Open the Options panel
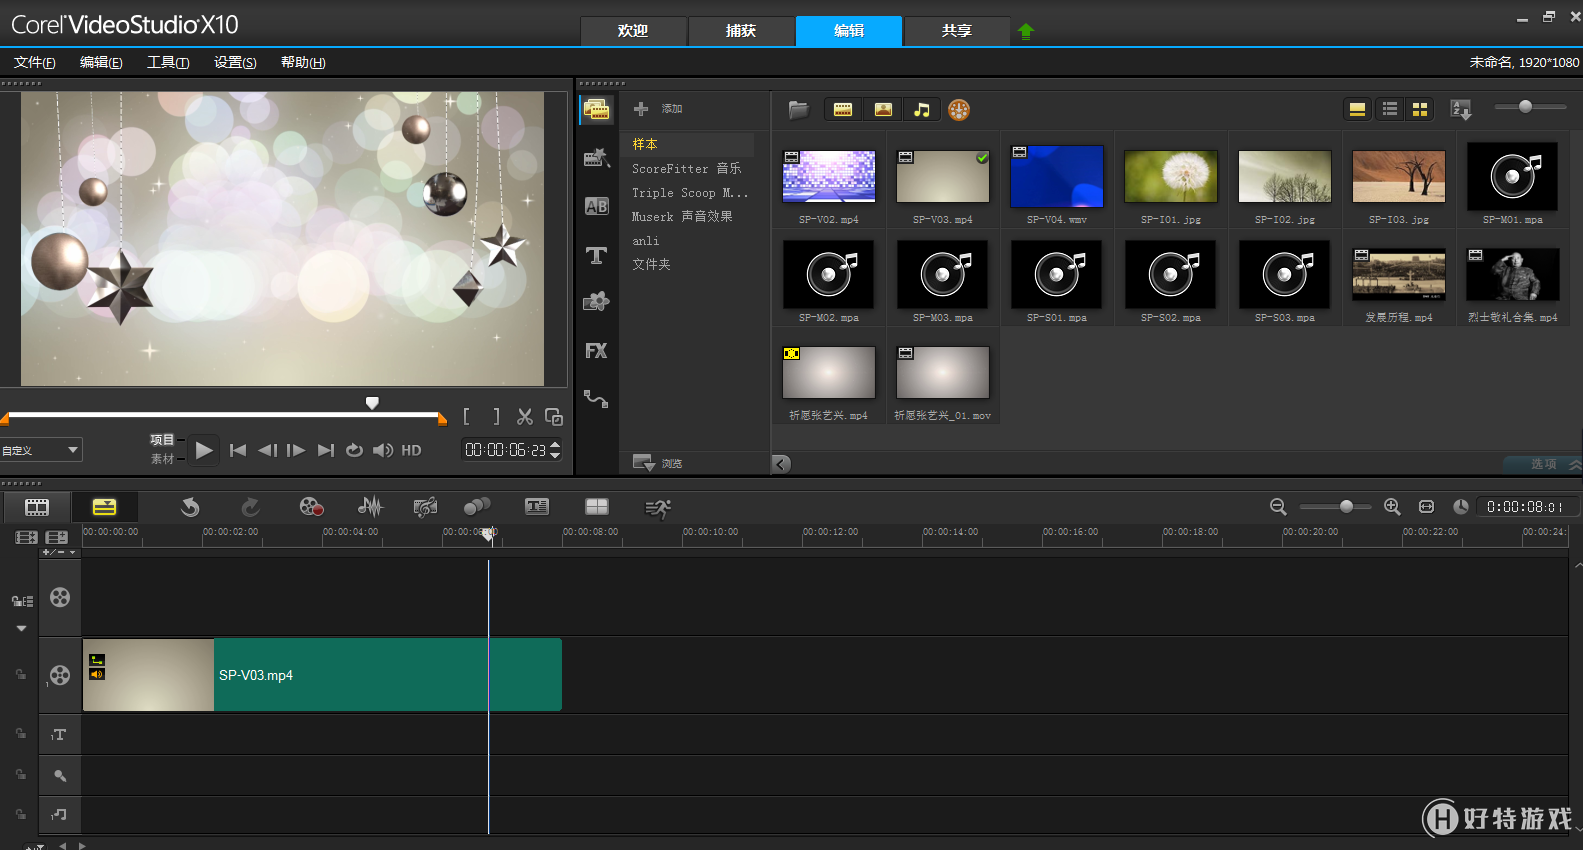Screen dimensions: 1583x850 (x=1543, y=464)
